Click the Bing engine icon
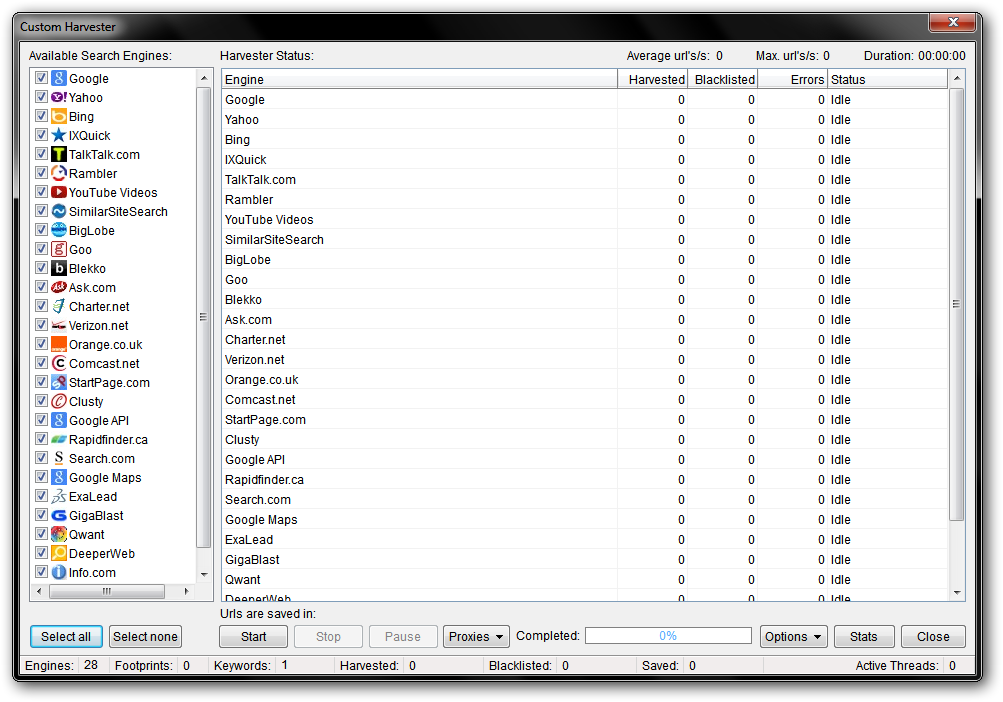The height and width of the screenshot is (702, 1003). (x=59, y=116)
